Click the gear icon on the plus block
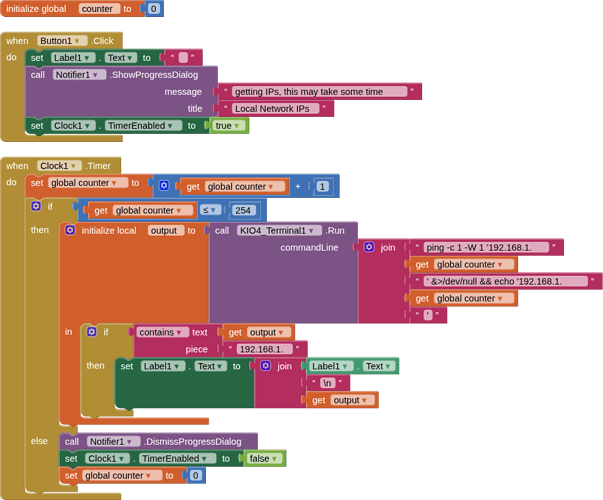 point(164,186)
